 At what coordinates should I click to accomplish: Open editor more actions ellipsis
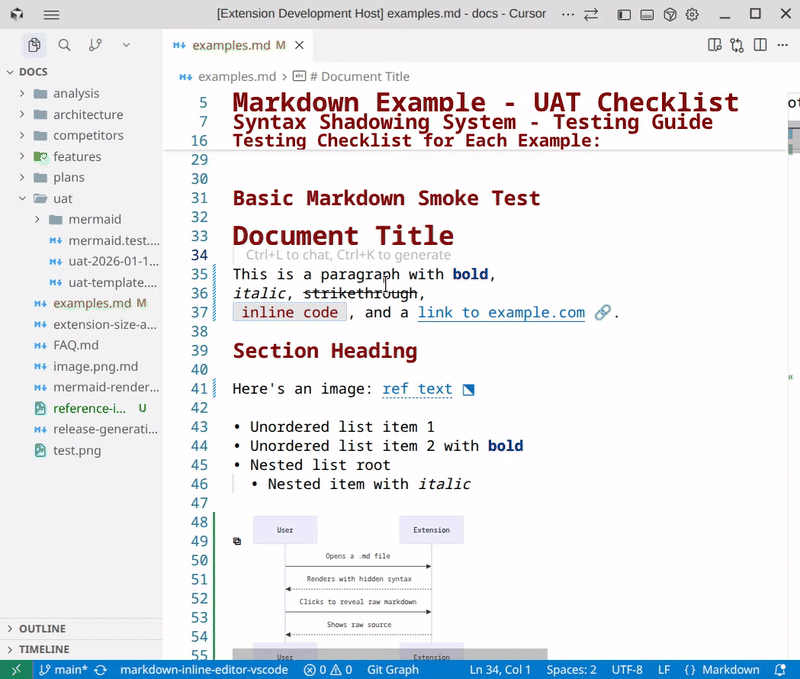(x=783, y=45)
